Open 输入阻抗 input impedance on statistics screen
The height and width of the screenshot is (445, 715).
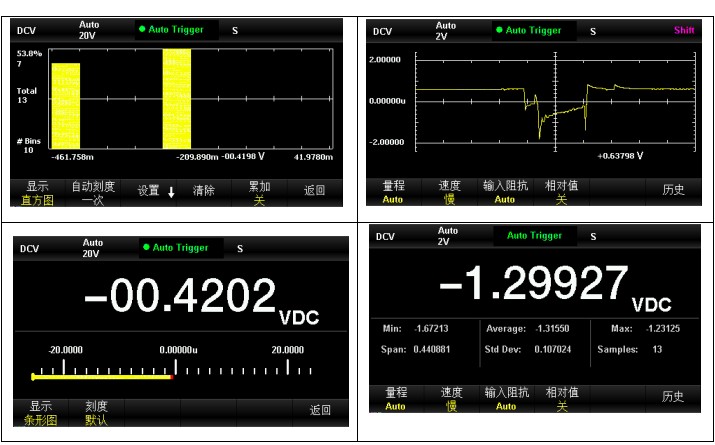(x=506, y=399)
